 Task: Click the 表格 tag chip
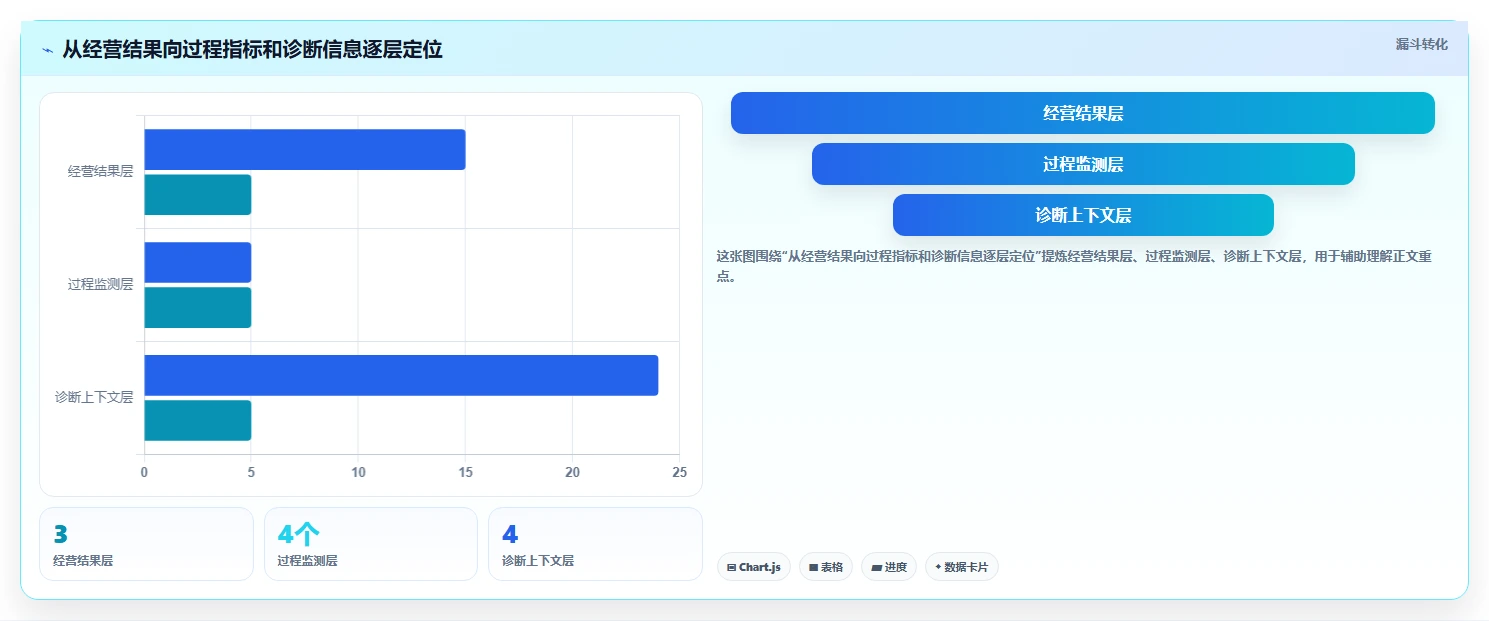click(x=825, y=567)
